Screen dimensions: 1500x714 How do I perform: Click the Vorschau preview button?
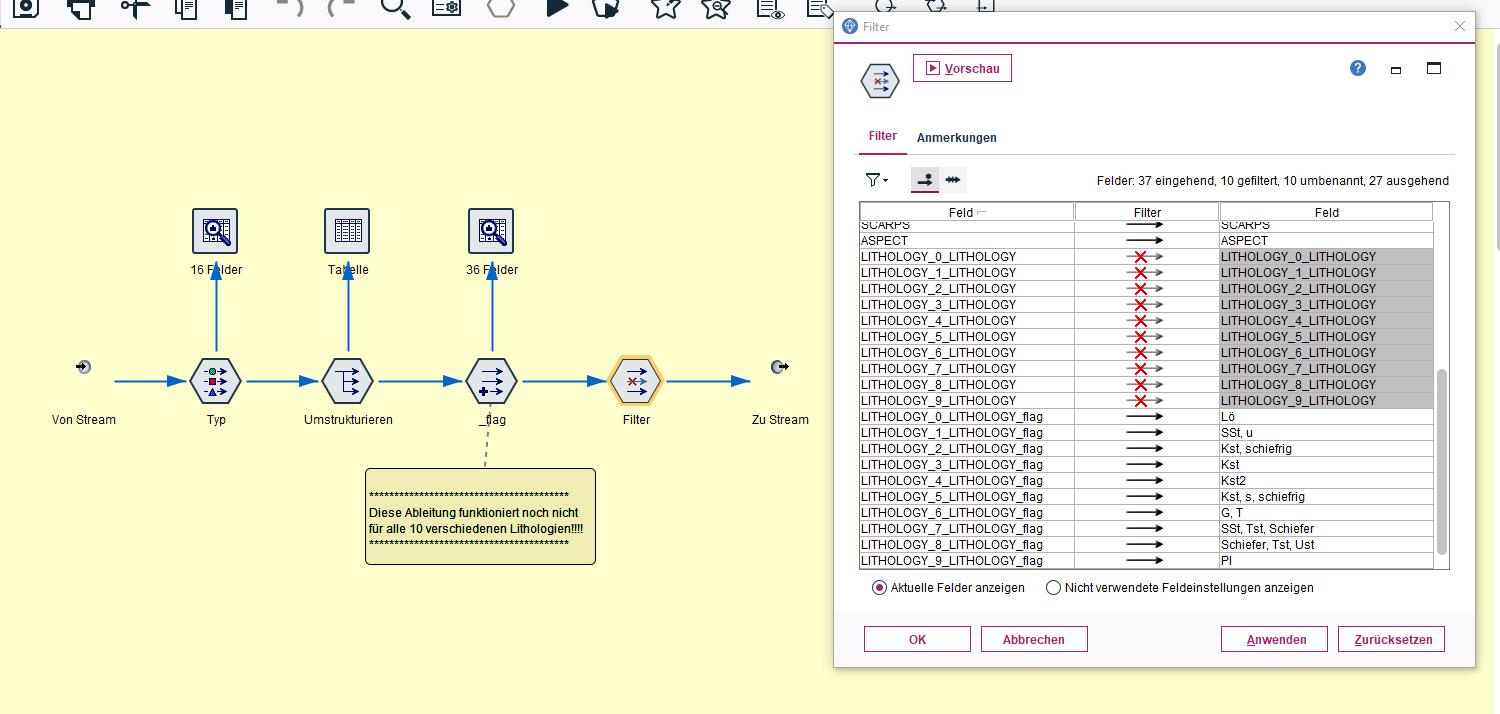(962, 68)
